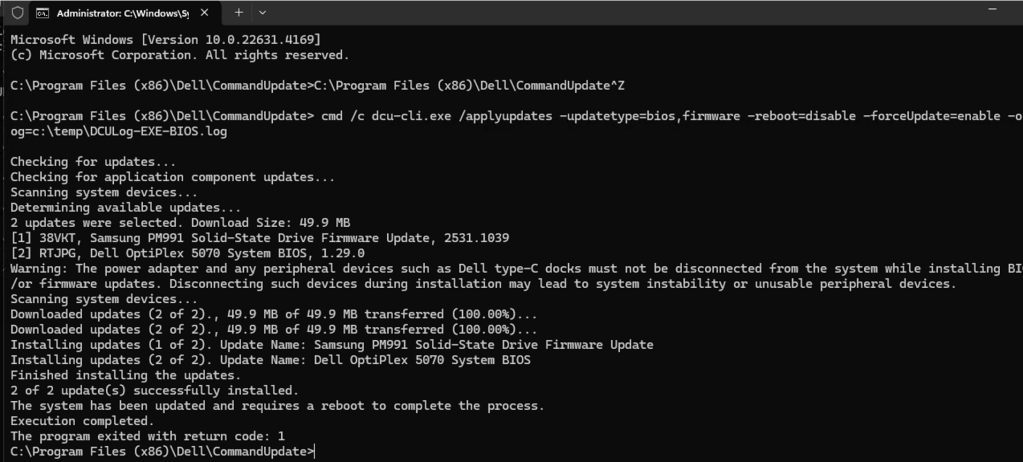
Task: Expand the new tab profile dropdown
Action: coord(263,13)
